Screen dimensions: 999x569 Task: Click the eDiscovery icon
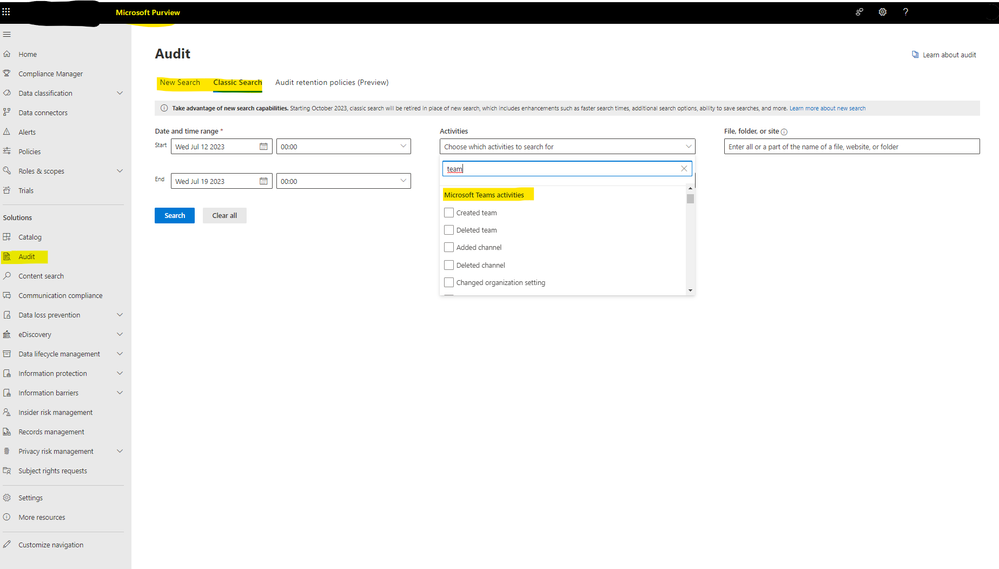tap(7, 335)
